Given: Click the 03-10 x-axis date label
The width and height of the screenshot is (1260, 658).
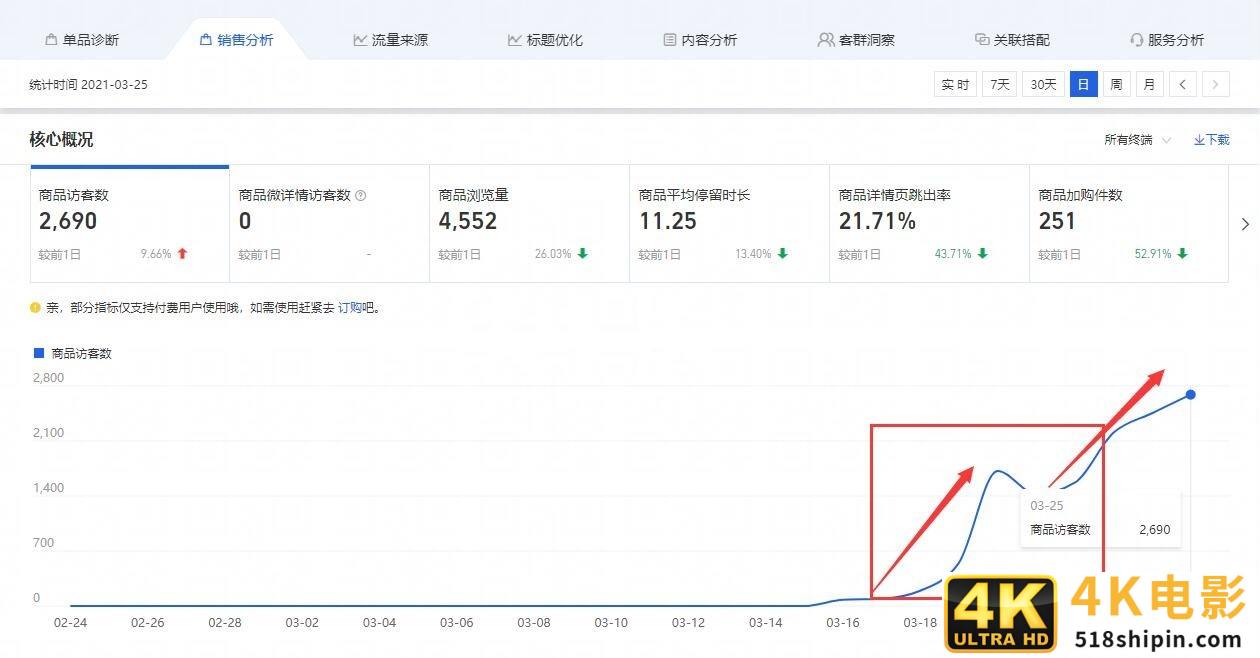Looking at the screenshot, I should (611, 622).
